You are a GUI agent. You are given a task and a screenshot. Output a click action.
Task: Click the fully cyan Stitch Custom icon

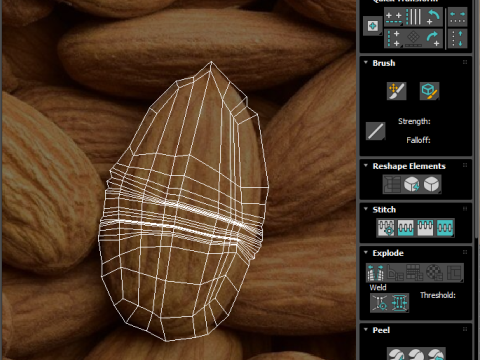[x=445, y=228]
